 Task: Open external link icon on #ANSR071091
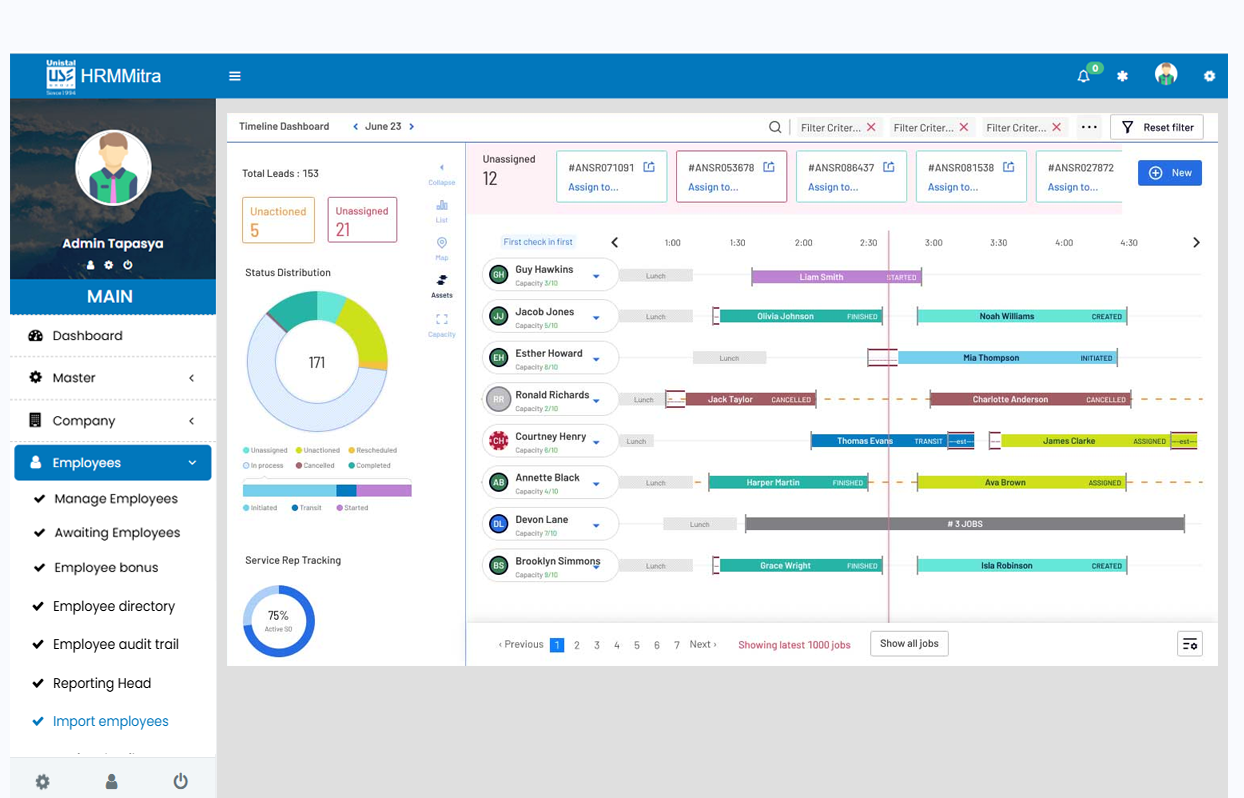[x=649, y=167]
